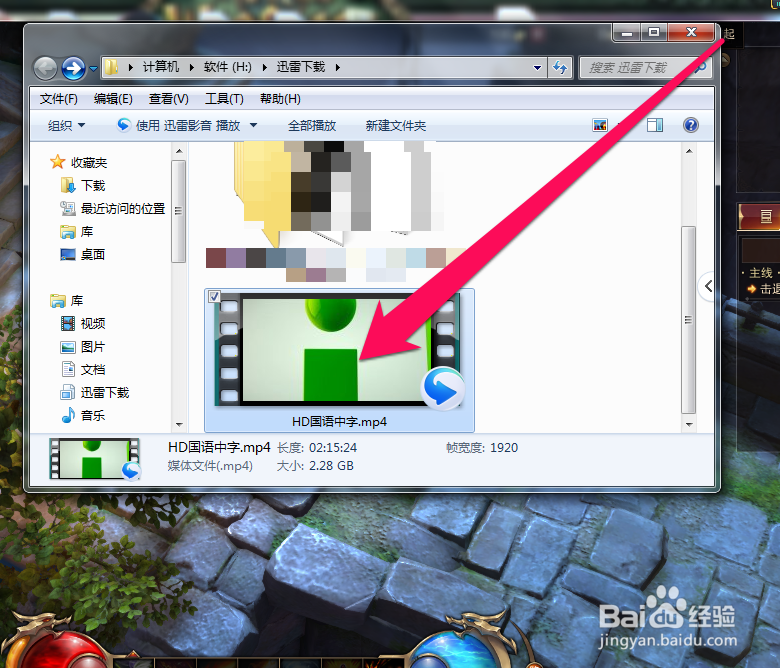
Task: Expand arrow between 计算机 and 软件 (H:)
Action: (x=192, y=67)
